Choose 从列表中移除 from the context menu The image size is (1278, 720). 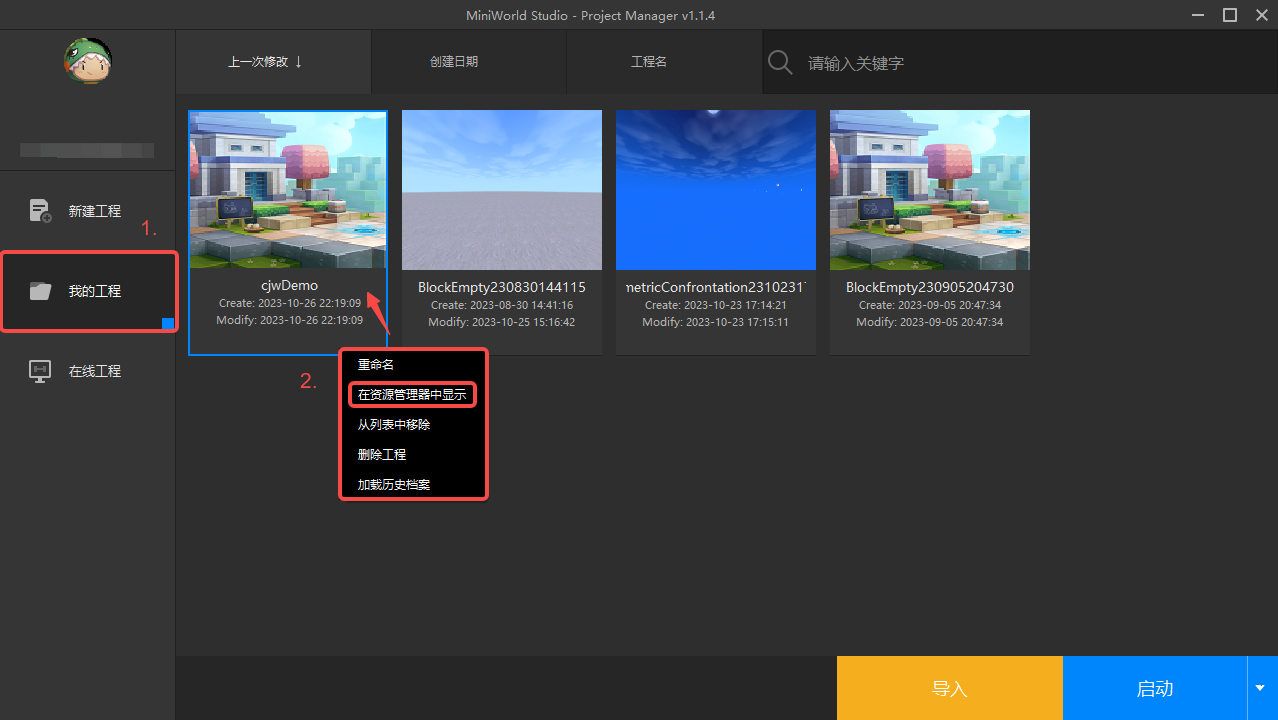[x=413, y=425]
